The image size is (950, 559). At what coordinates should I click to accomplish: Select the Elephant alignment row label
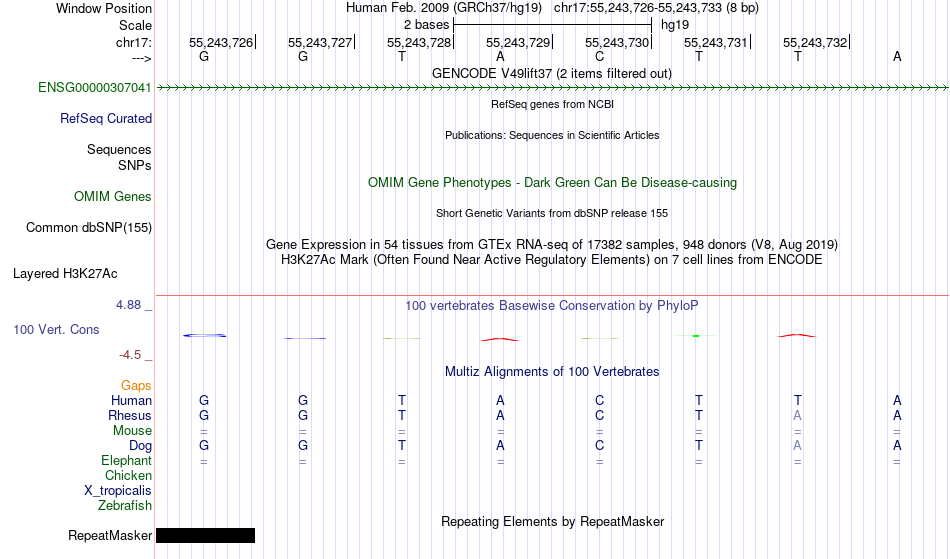point(127,461)
